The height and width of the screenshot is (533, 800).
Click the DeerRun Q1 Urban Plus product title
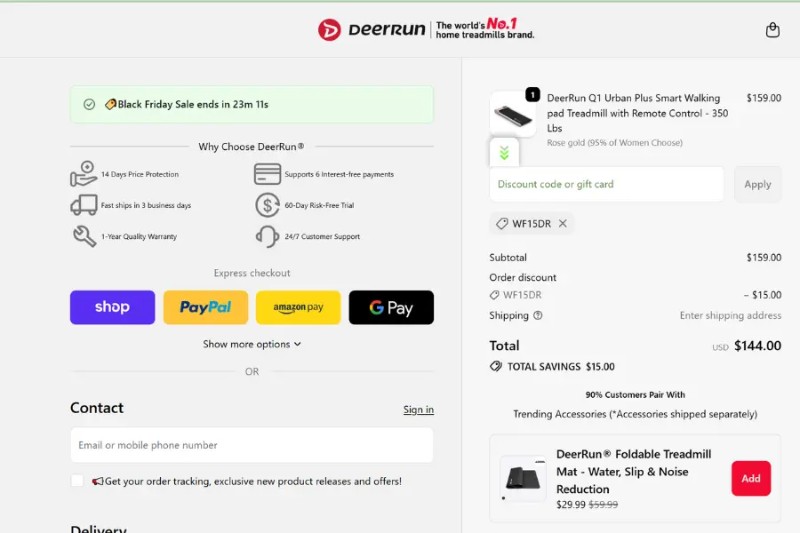coord(638,113)
